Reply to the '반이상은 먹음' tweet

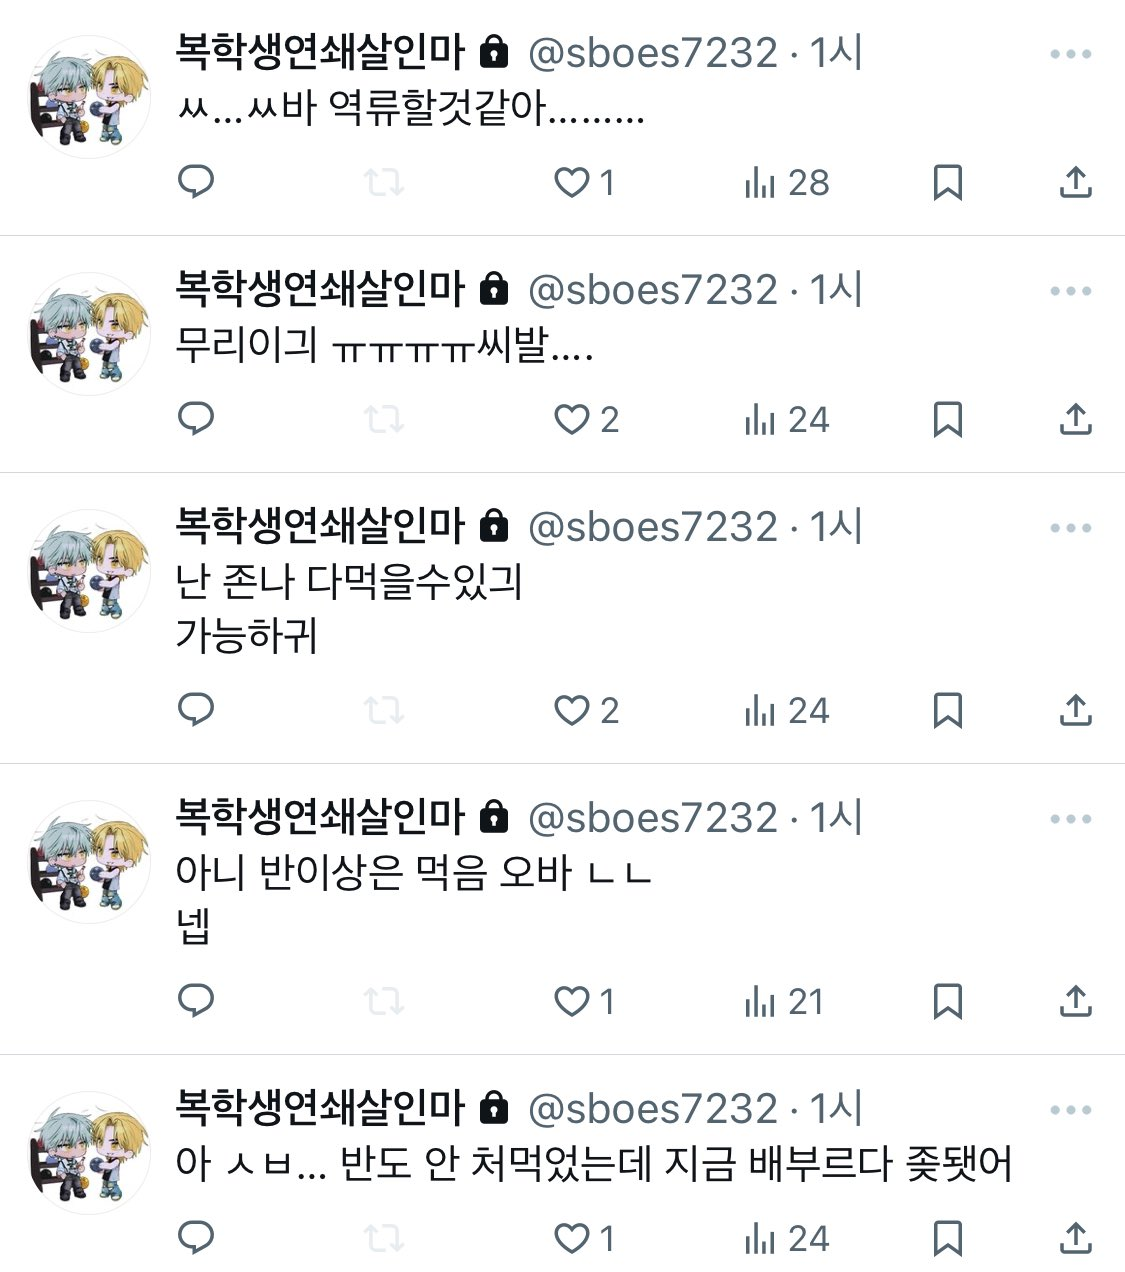click(196, 1001)
